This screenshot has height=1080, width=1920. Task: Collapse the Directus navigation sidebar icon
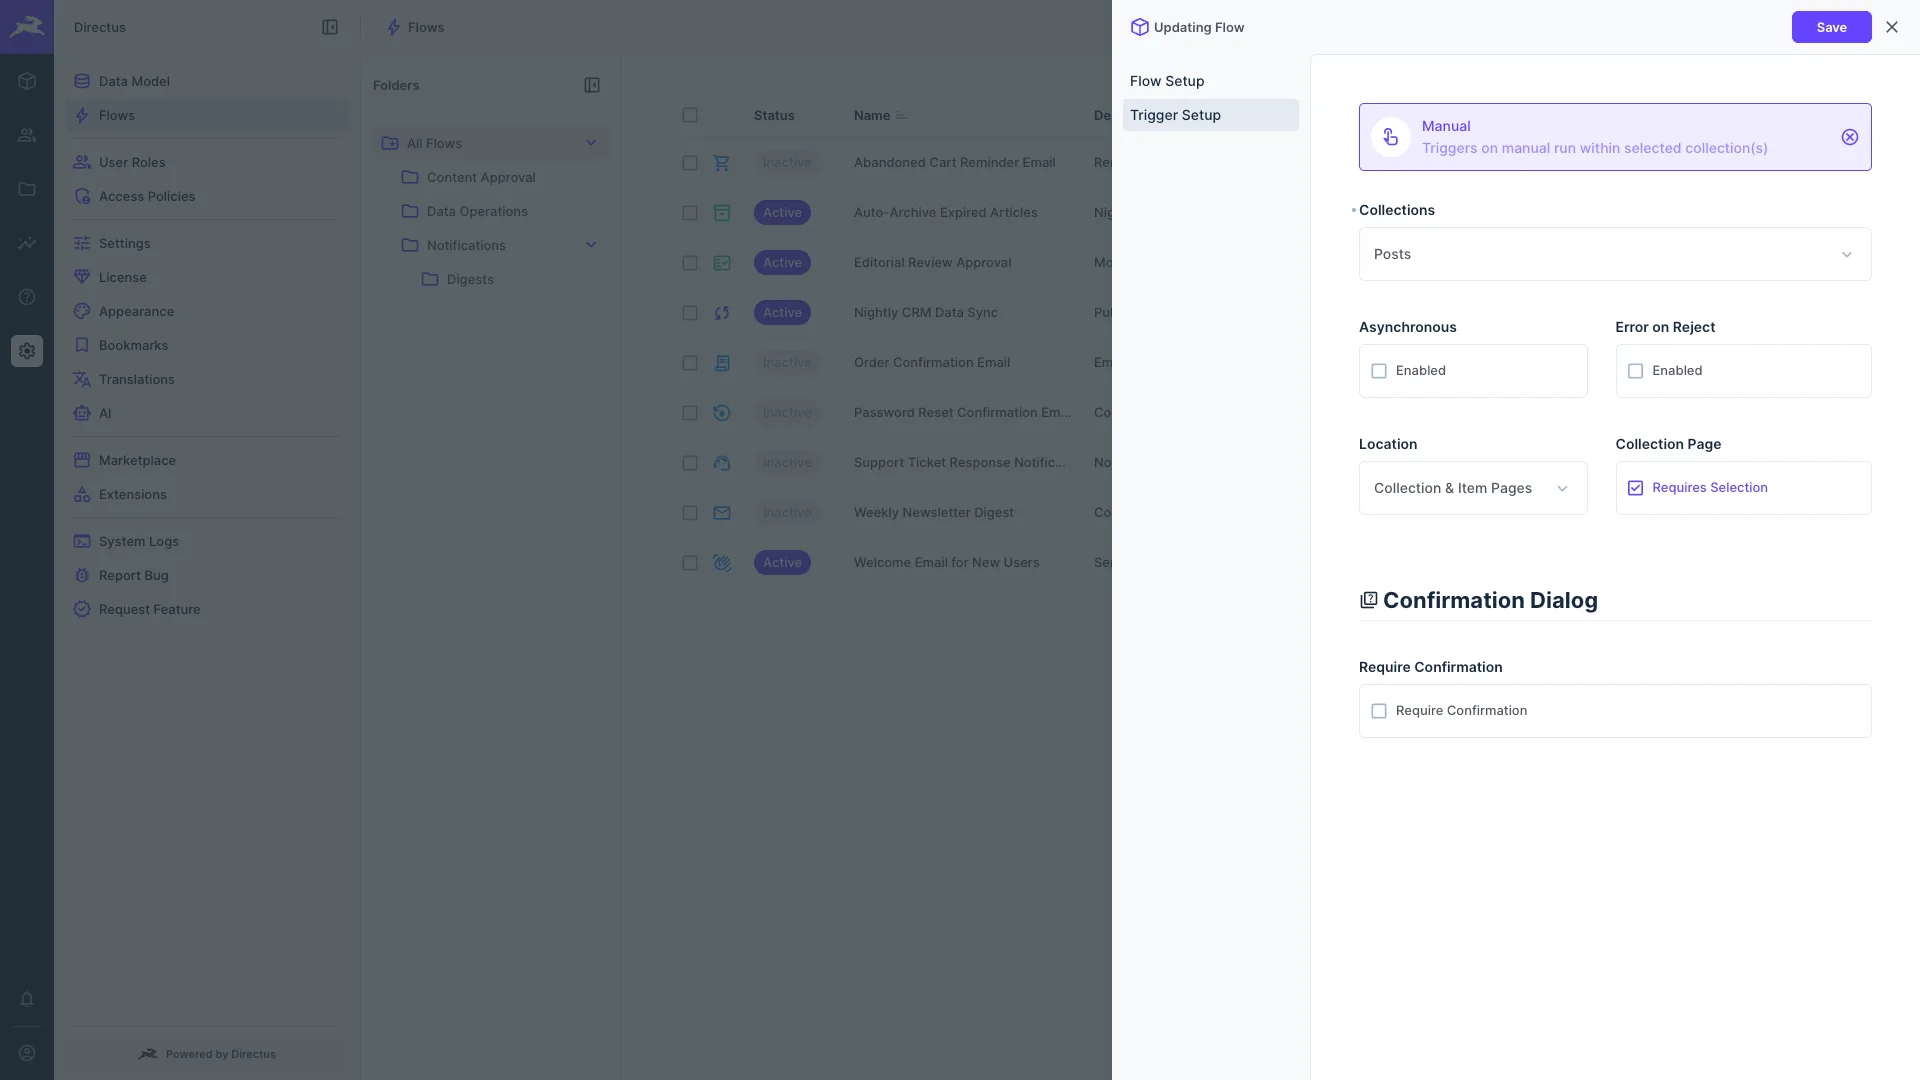click(330, 27)
